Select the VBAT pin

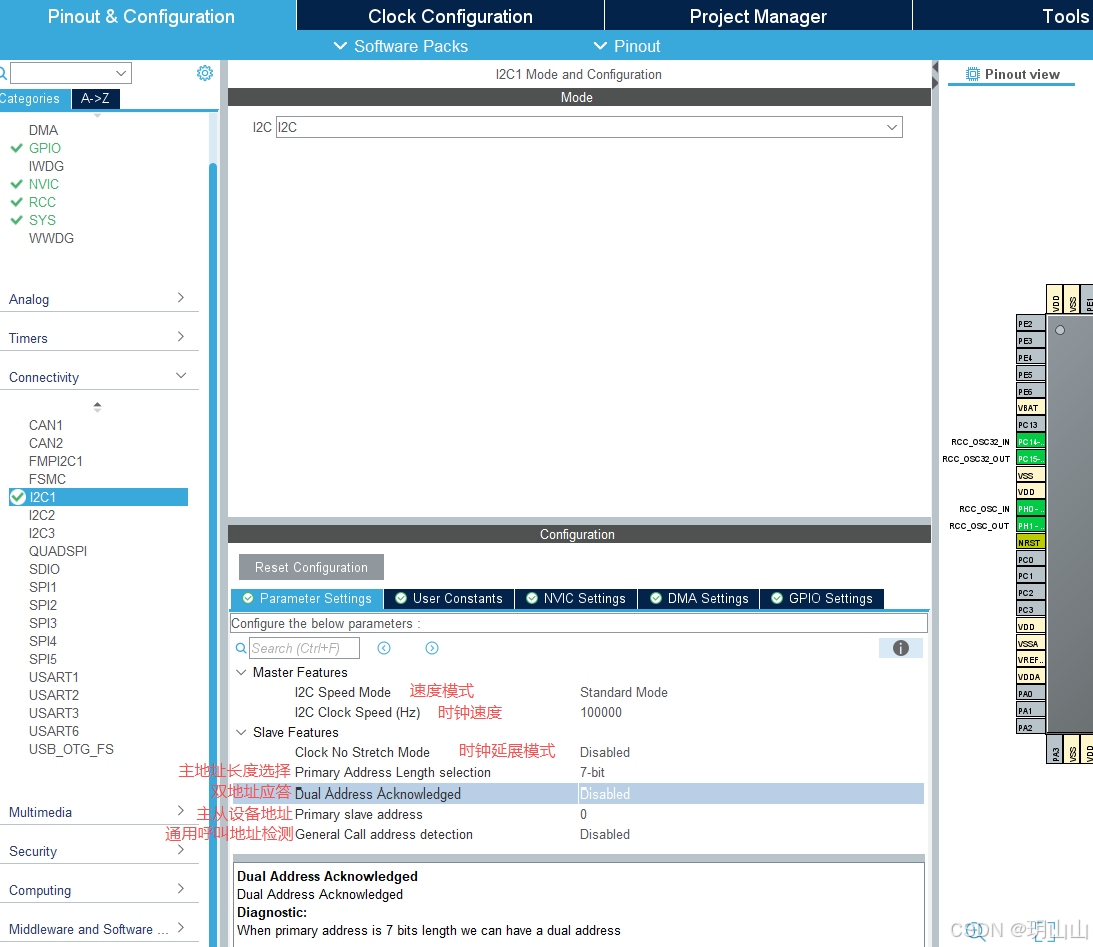point(1030,408)
